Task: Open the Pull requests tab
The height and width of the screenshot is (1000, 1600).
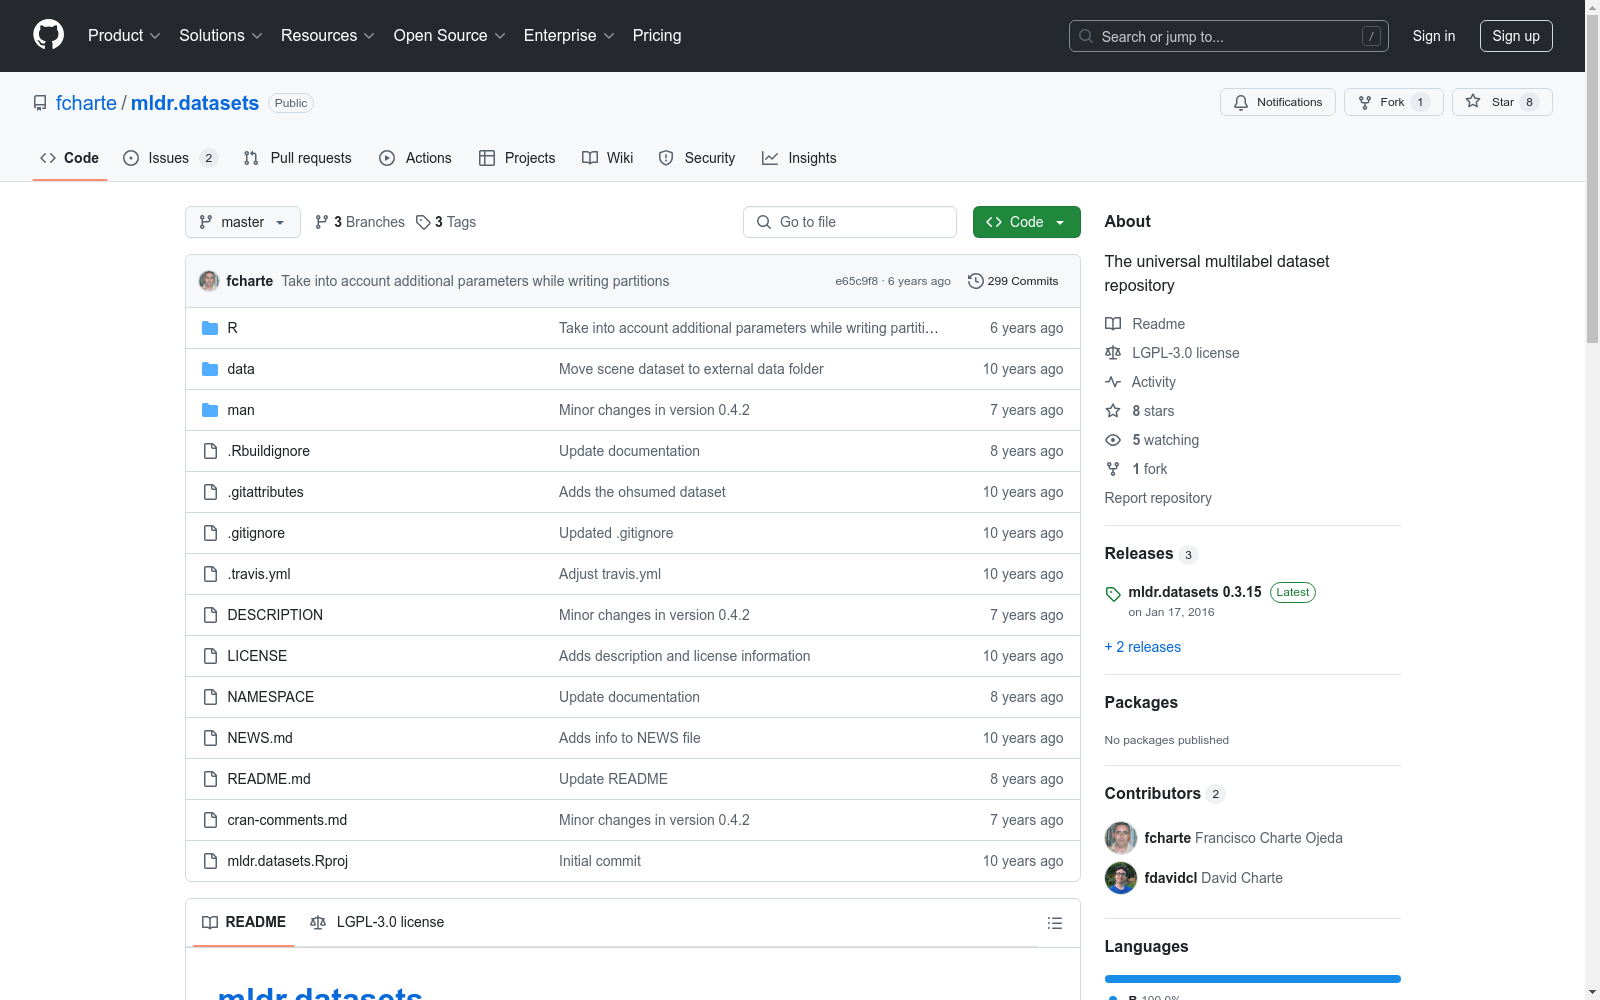Action: (x=298, y=158)
